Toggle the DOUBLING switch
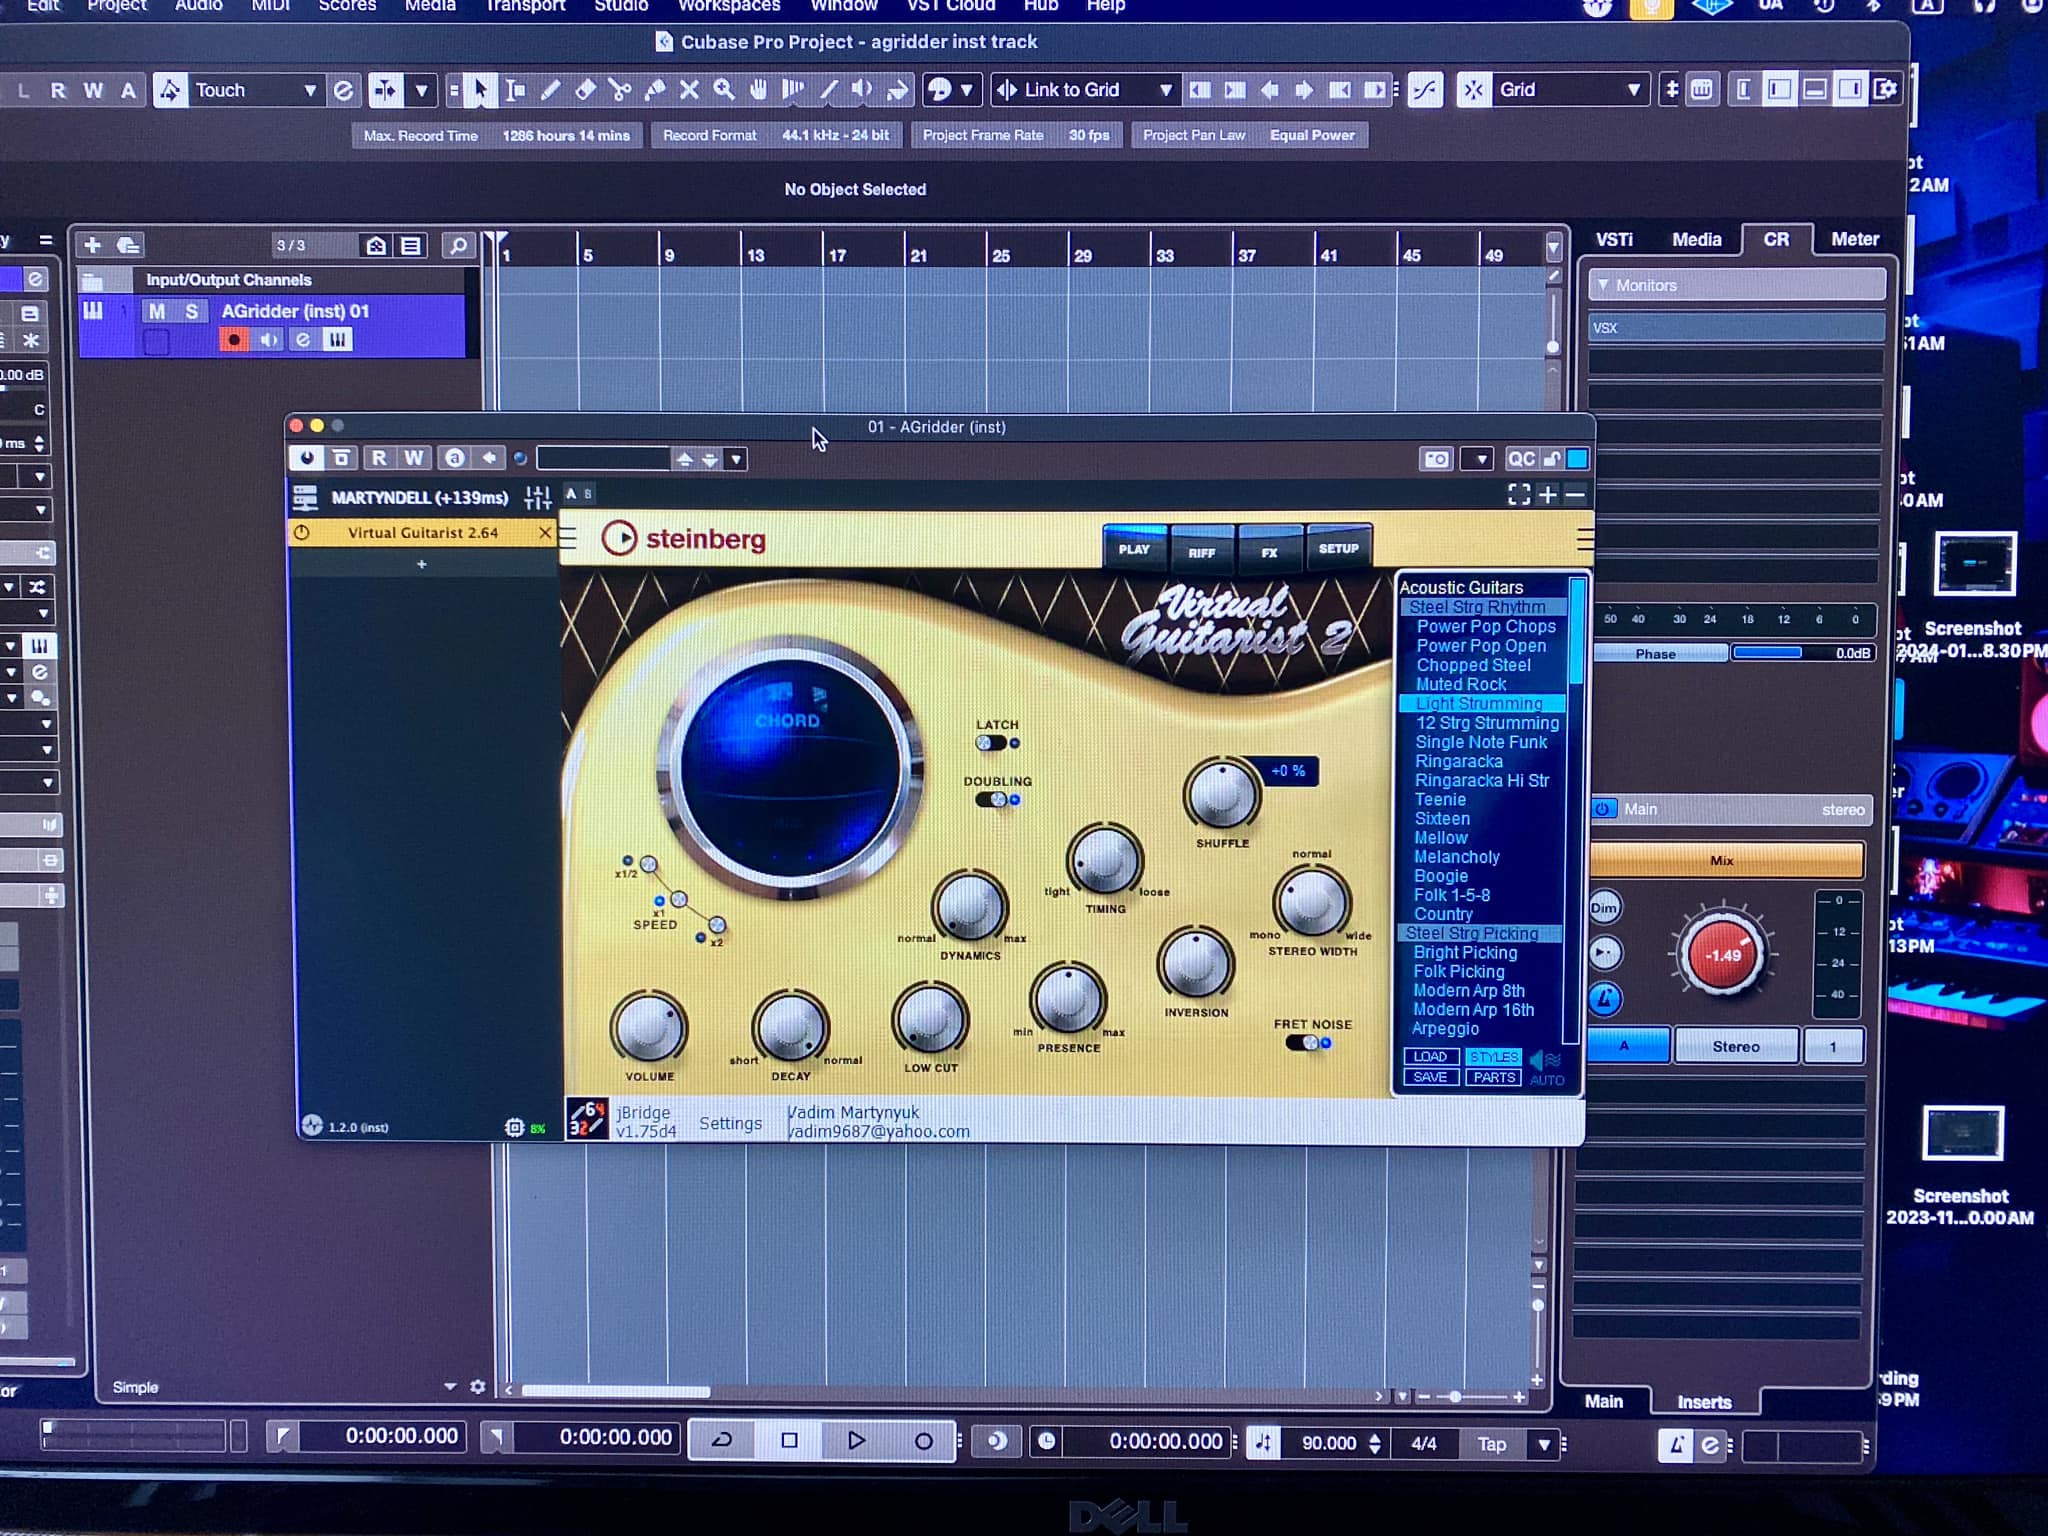 point(992,799)
